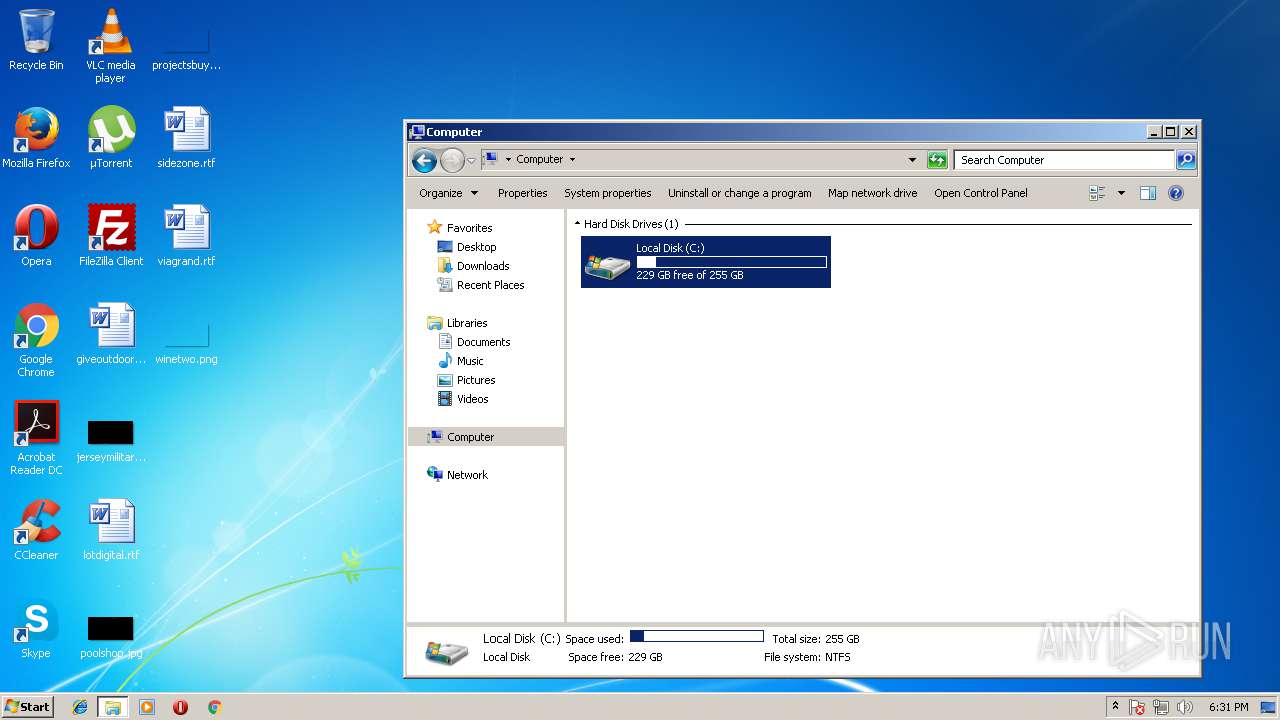Open the view options dropdown arrow

coord(1121,193)
